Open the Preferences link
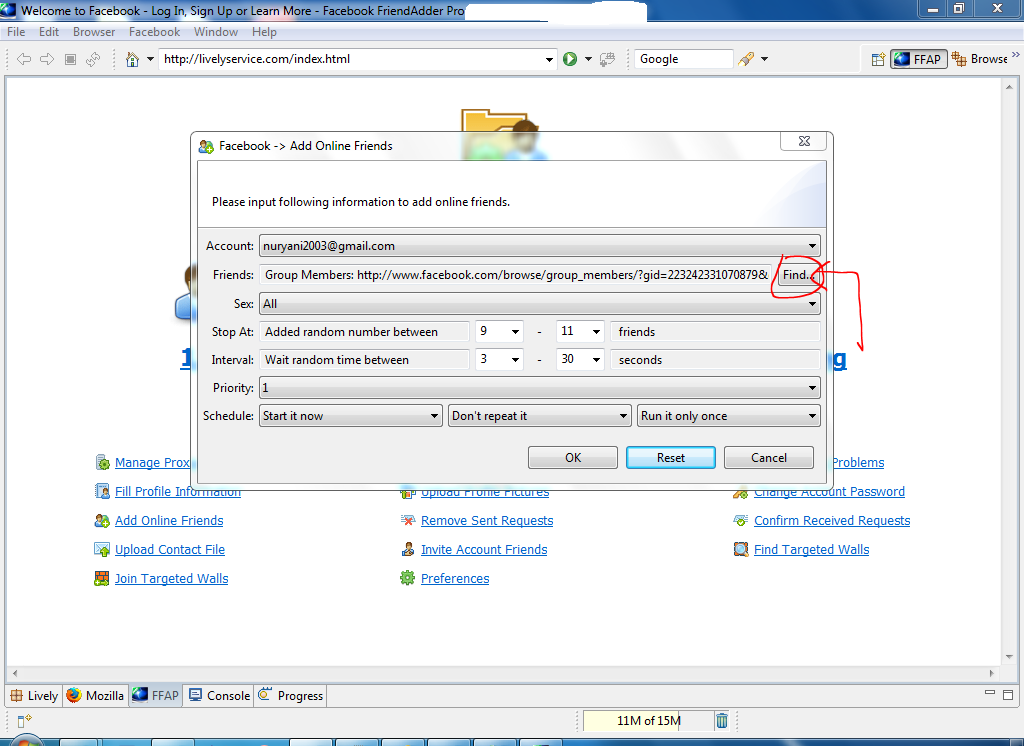 [455, 578]
